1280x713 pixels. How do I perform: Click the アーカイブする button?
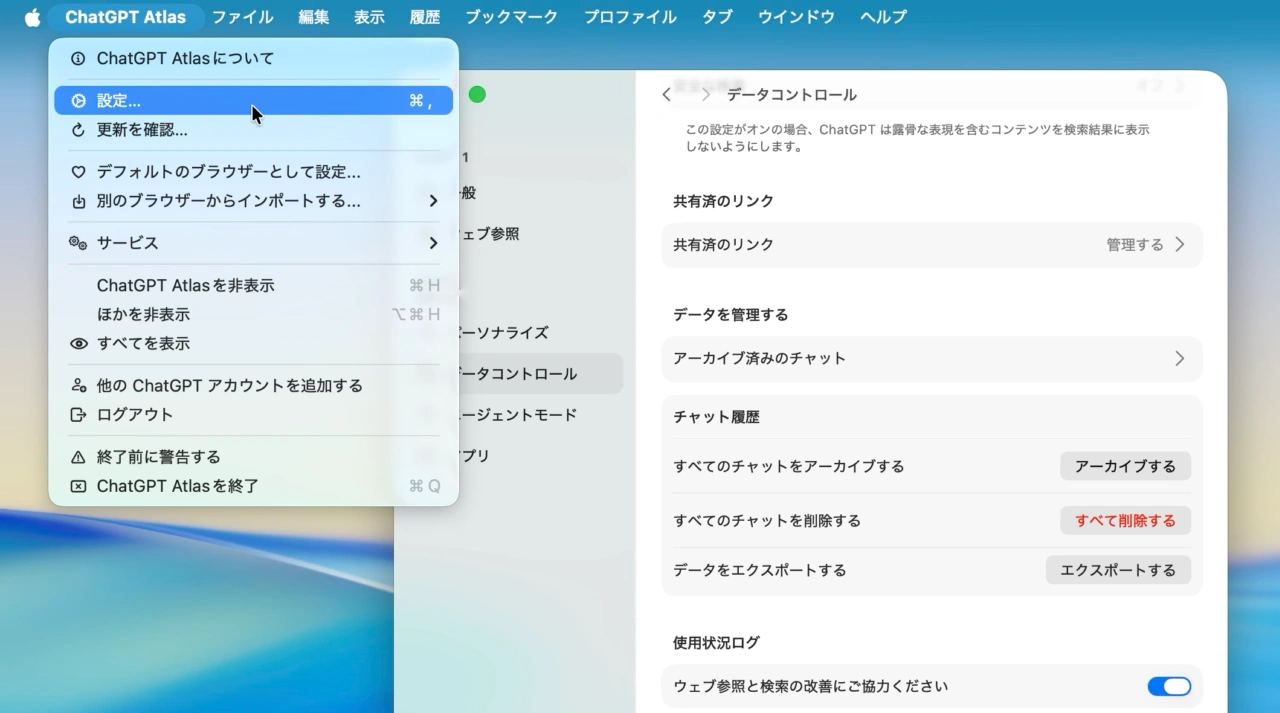click(x=1125, y=466)
